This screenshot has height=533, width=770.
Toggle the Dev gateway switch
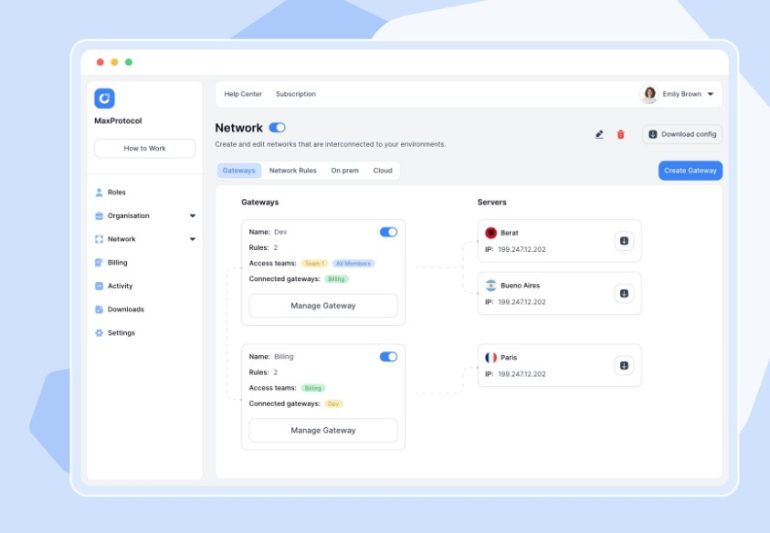[x=388, y=232]
